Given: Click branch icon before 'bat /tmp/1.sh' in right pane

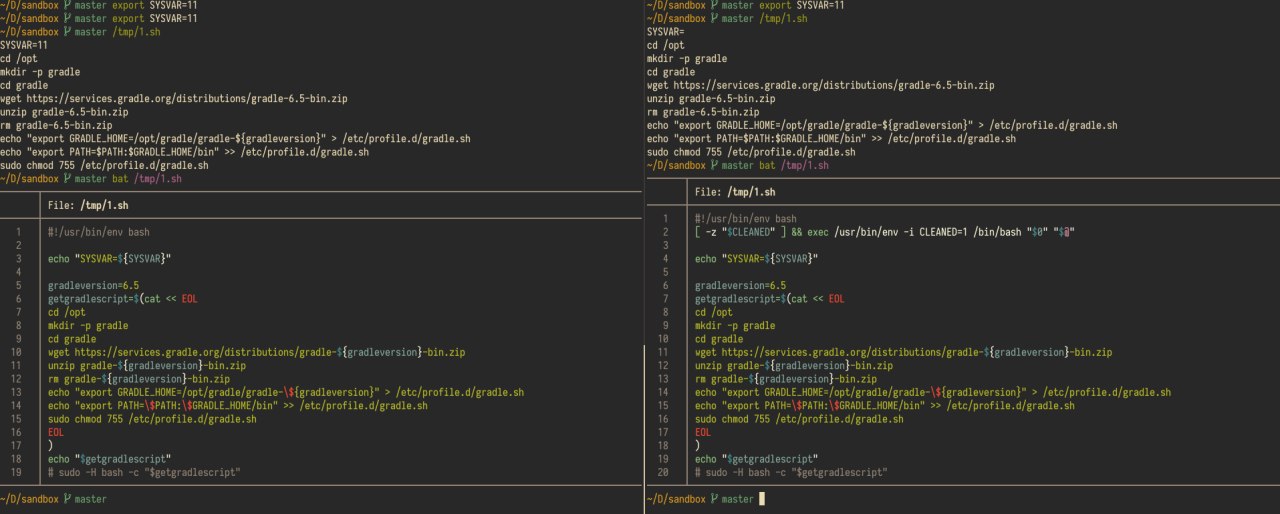Looking at the screenshot, I should (713, 165).
